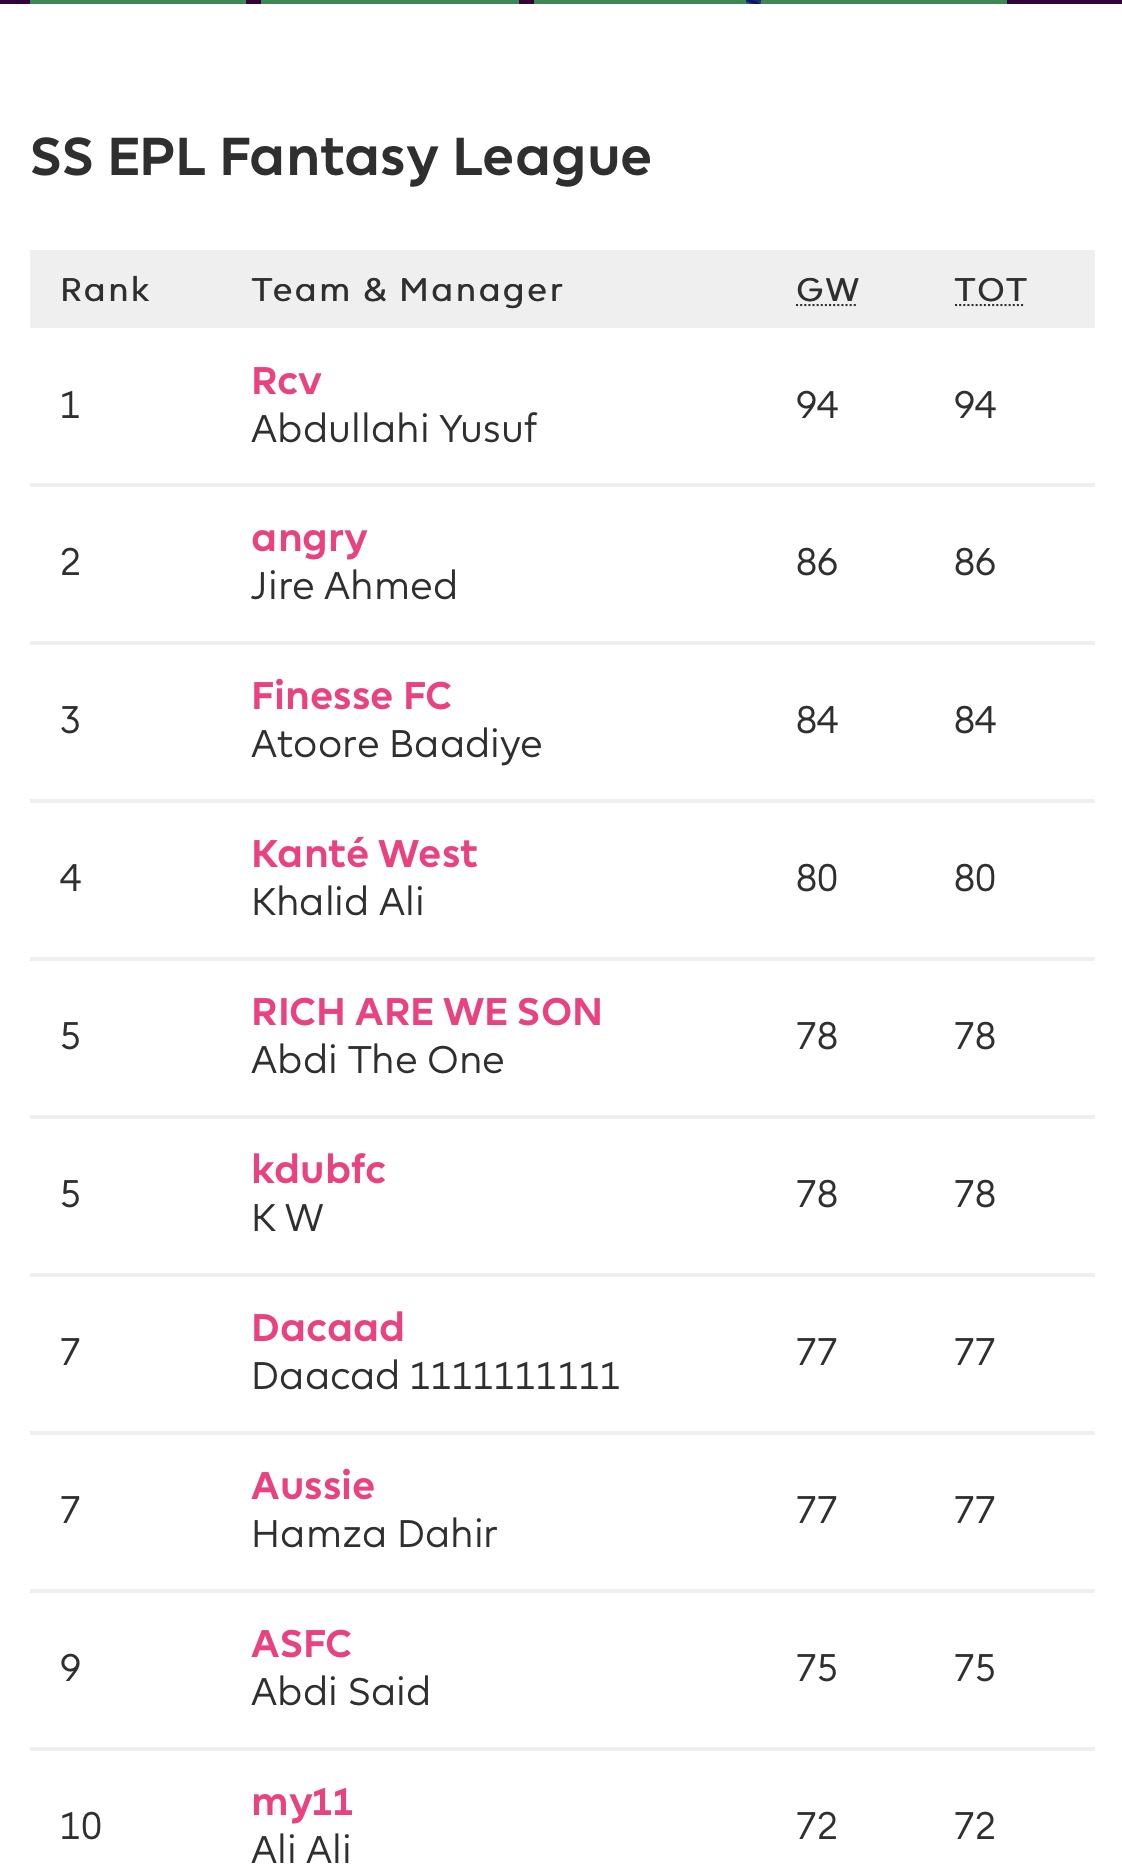The width and height of the screenshot is (1122, 1864).
Task: Click the TOT column header
Action: click(990, 290)
